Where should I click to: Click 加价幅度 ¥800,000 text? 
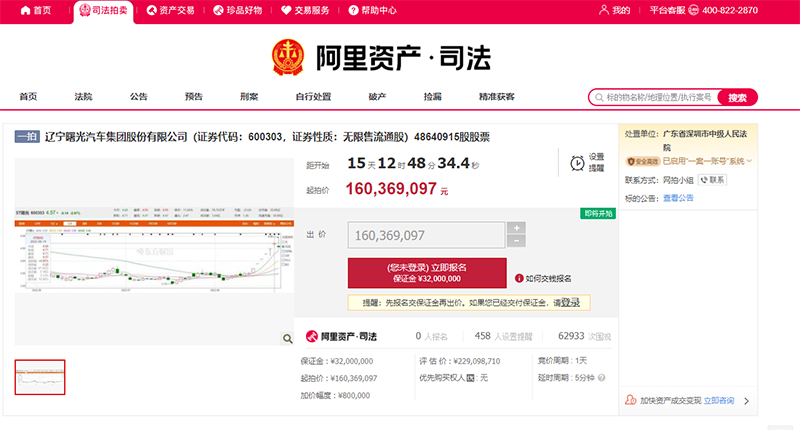pyautogui.click(x=335, y=395)
